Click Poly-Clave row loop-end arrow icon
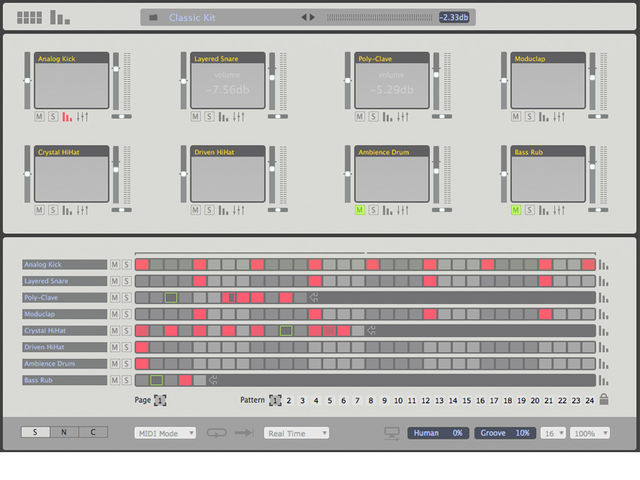 point(314,298)
